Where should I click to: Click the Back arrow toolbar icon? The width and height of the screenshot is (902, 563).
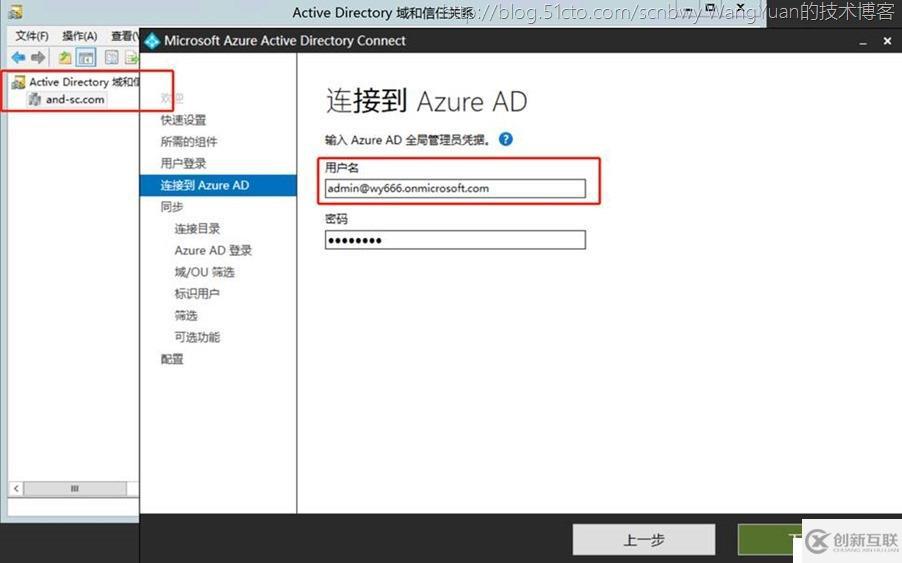pos(17,58)
